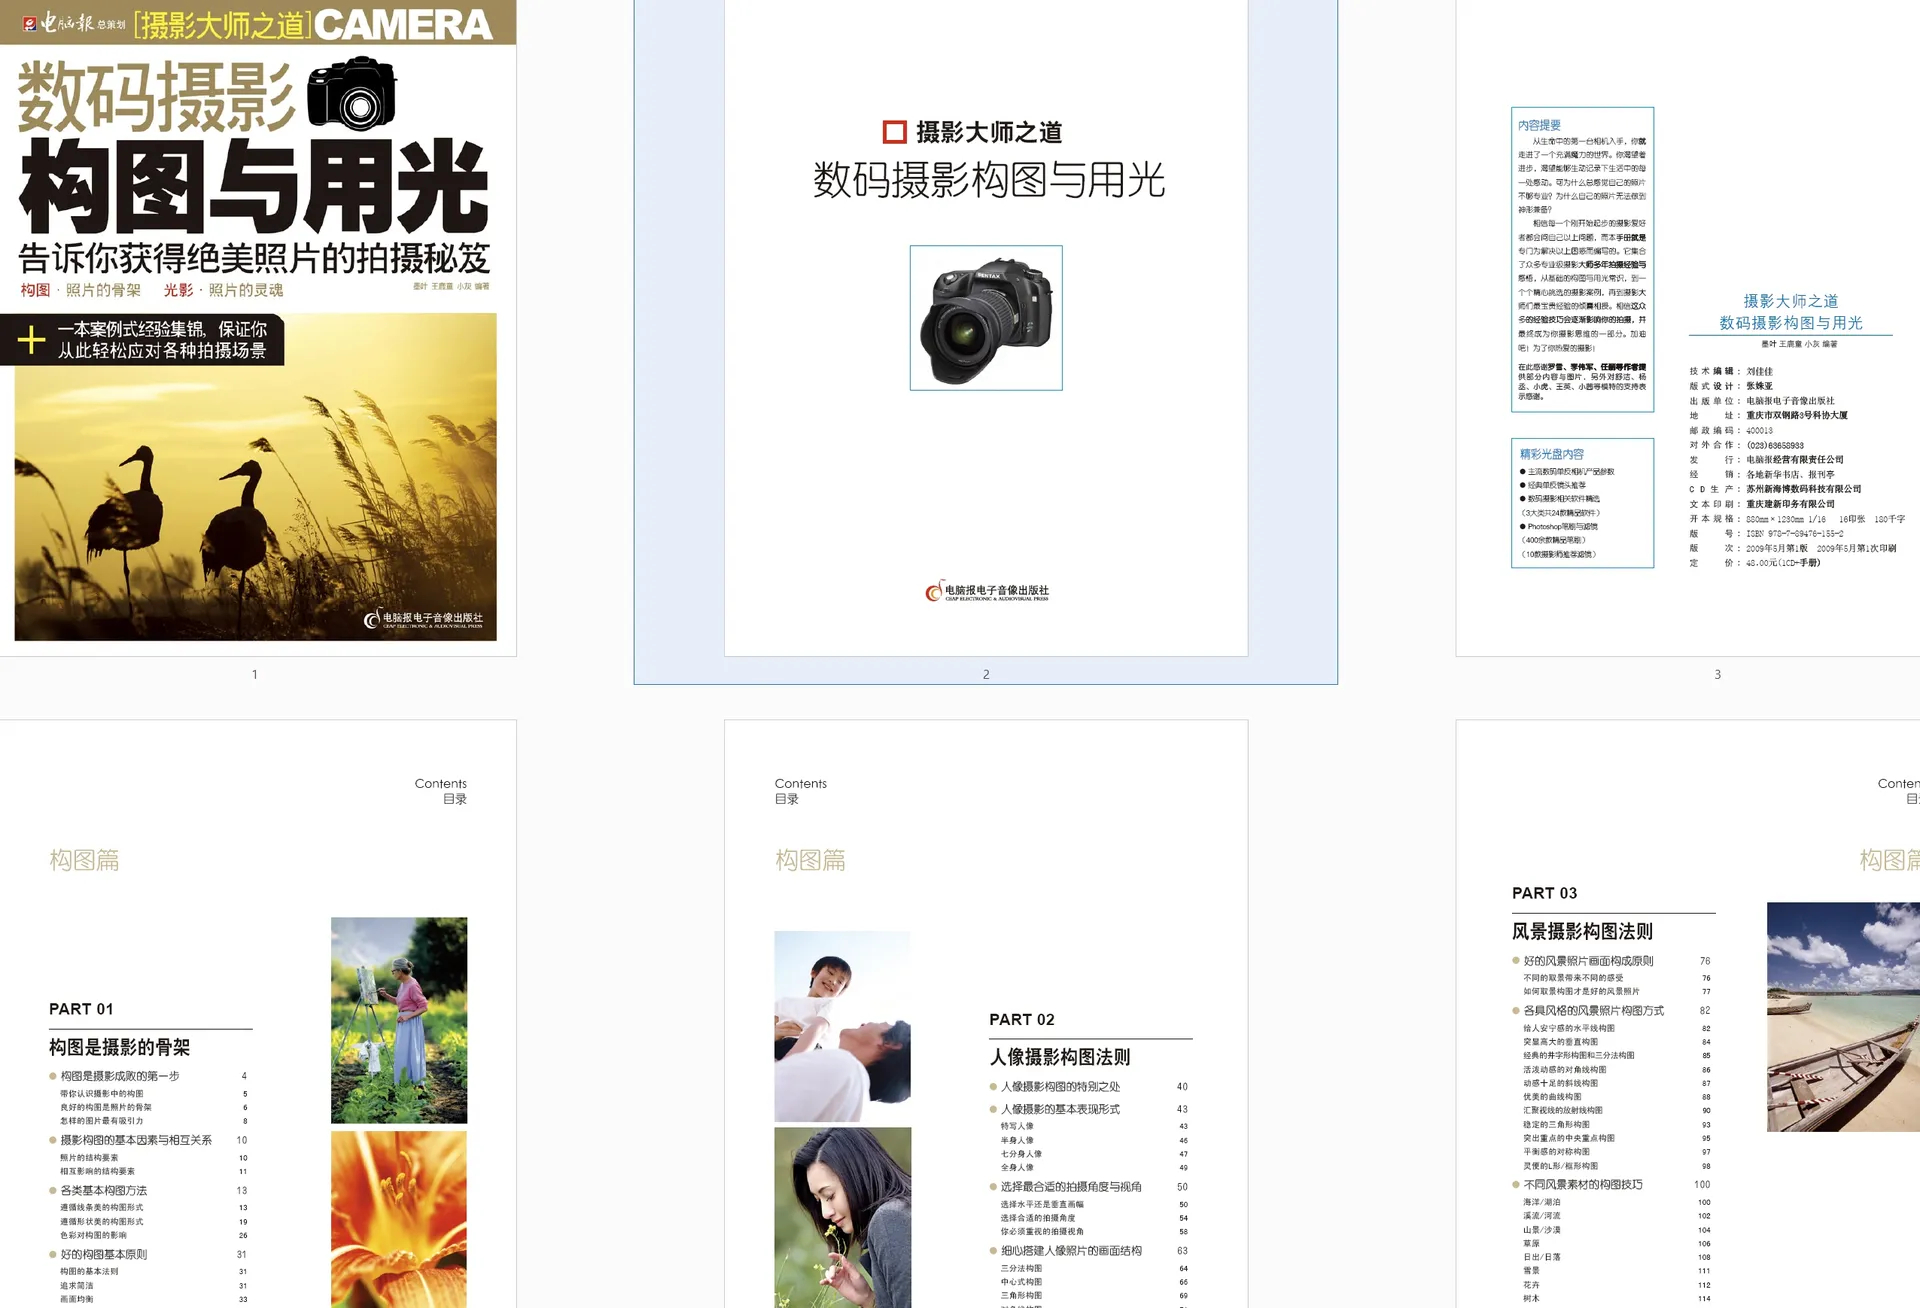Click the red square icon beside 摄影大师之道
This screenshot has height=1308, width=1920.
coord(894,132)
